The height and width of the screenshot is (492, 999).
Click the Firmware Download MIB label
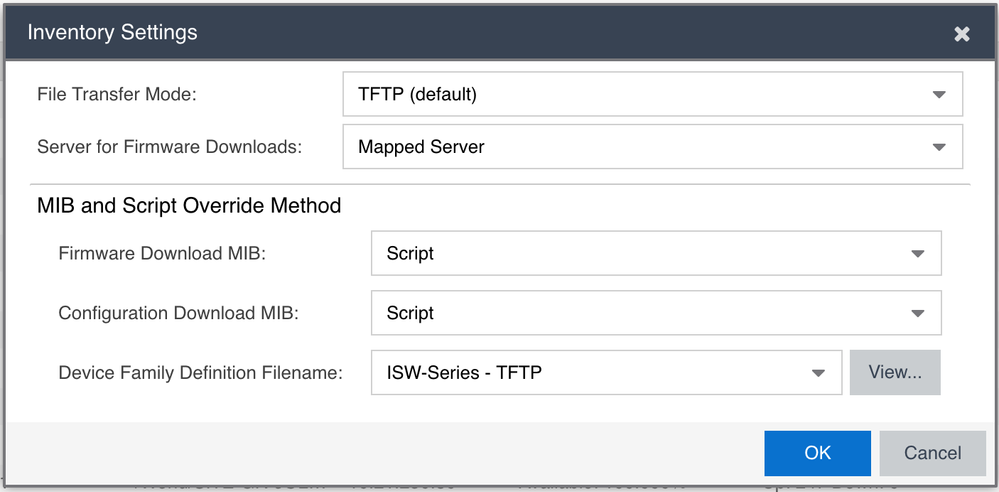[x=162, y=254]
